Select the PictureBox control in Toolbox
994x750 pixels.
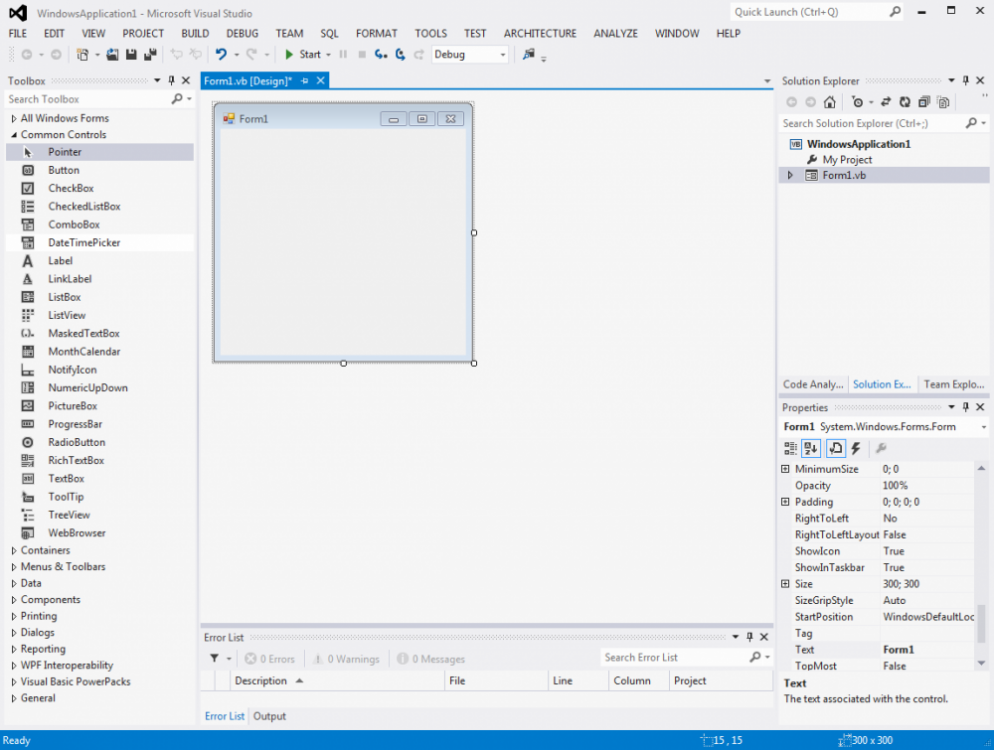(72, 406)
